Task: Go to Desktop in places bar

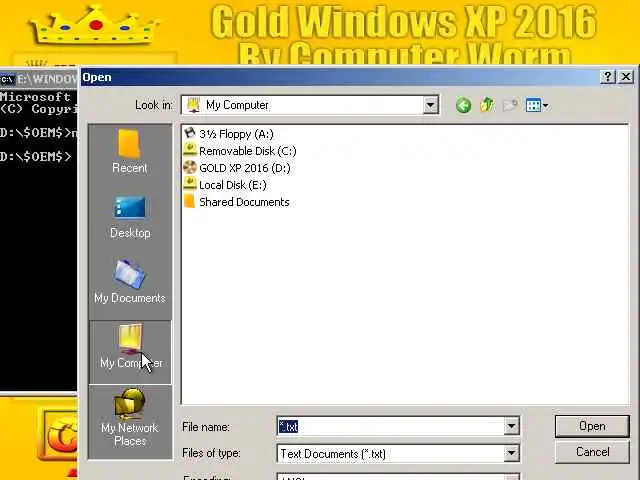Action: [x=130, y=217]
